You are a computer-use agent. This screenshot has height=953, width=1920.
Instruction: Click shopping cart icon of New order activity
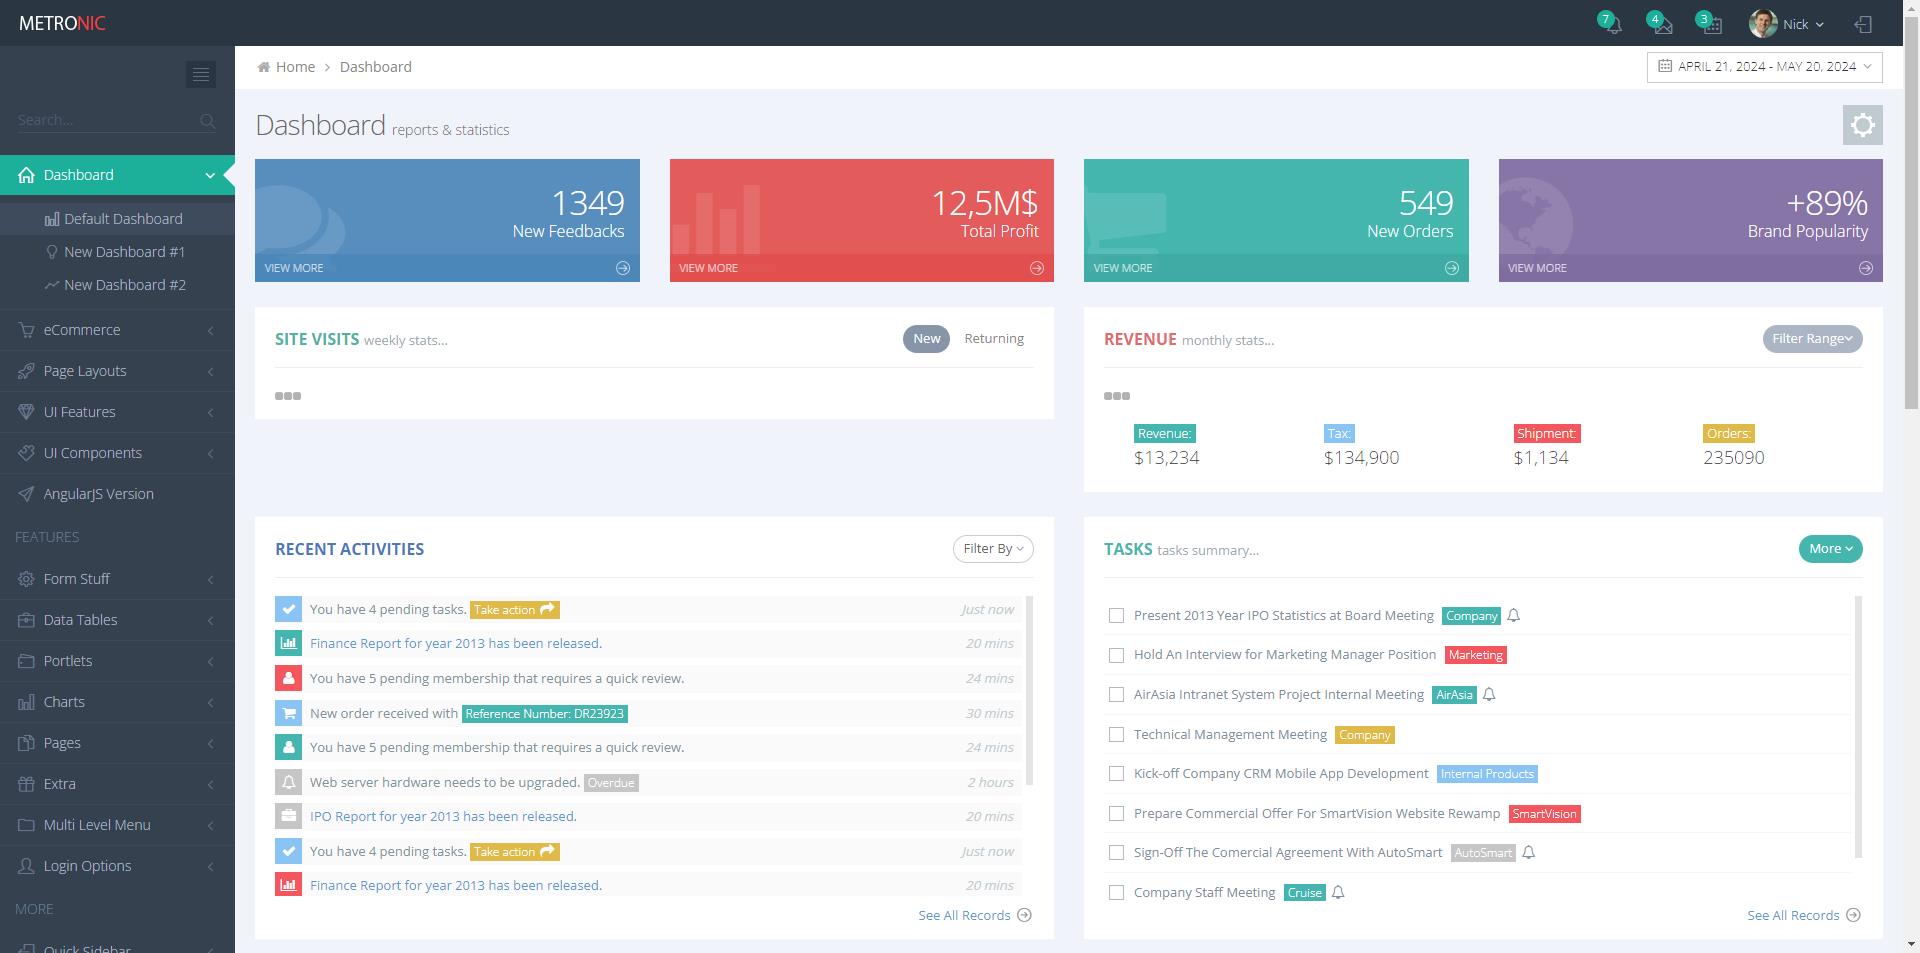(288, 713)
